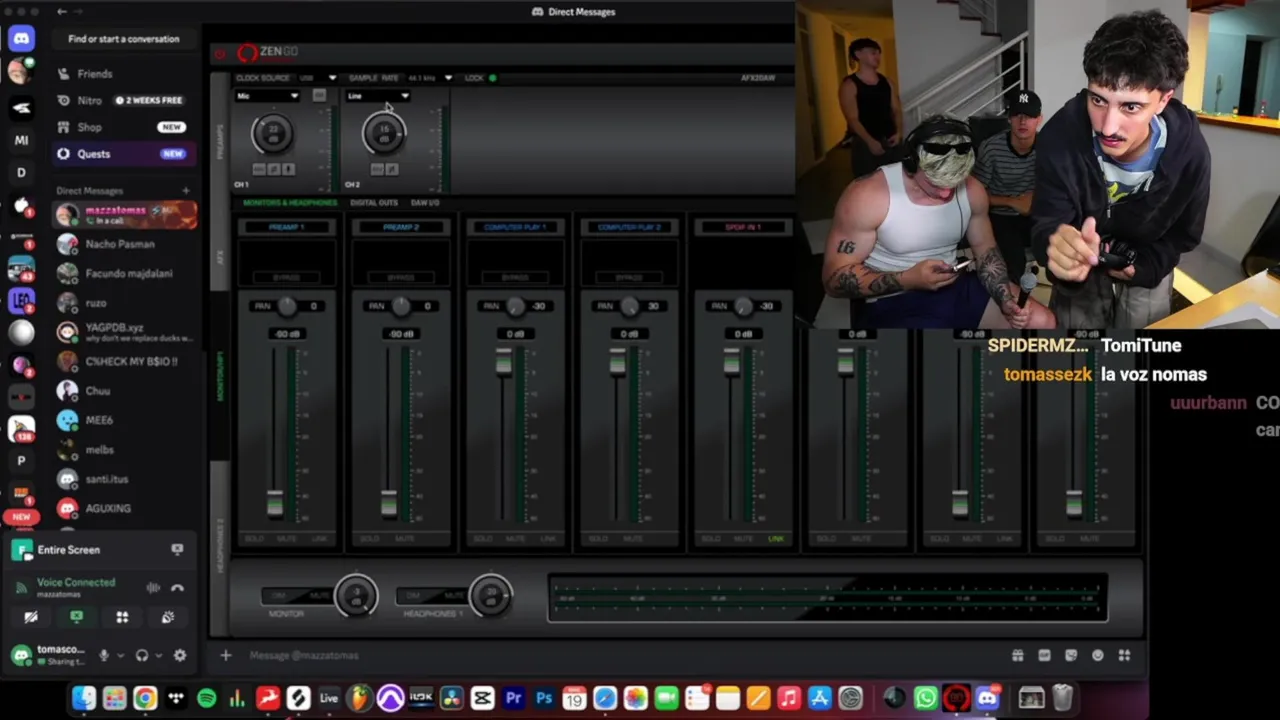This screenshot has width=1280, height=720.
Task: Switch to DAW I/O tab
Action: tap(425, 202)
